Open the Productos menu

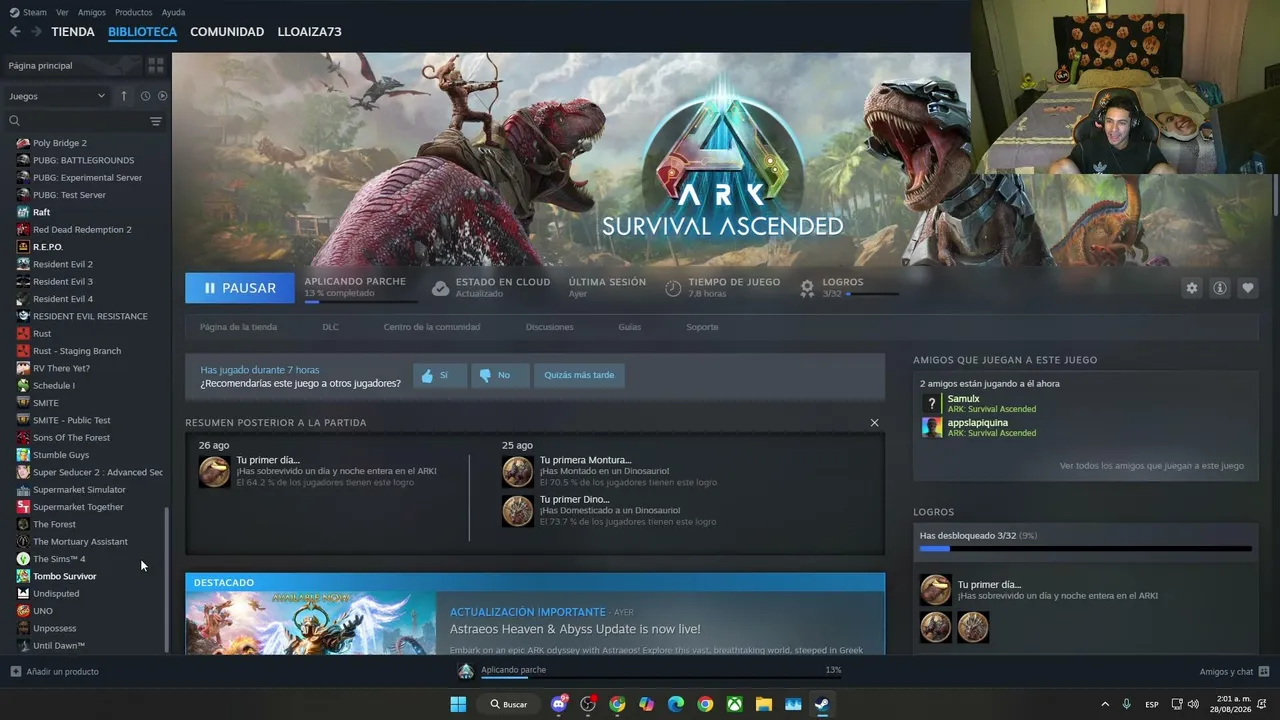click(x=134, y=12)
